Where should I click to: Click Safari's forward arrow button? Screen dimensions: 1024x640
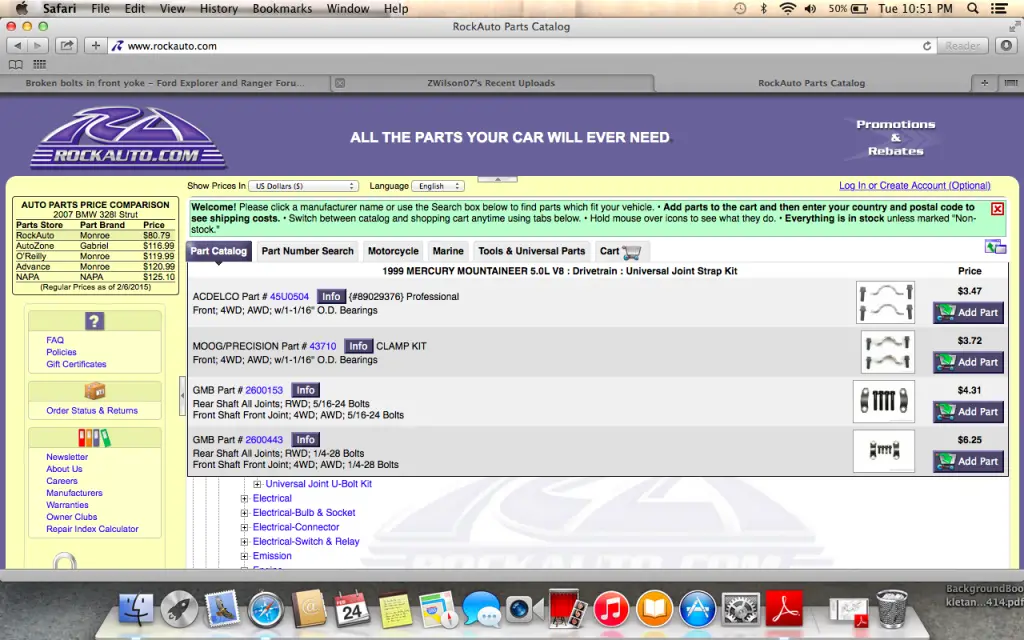point(38,46)
